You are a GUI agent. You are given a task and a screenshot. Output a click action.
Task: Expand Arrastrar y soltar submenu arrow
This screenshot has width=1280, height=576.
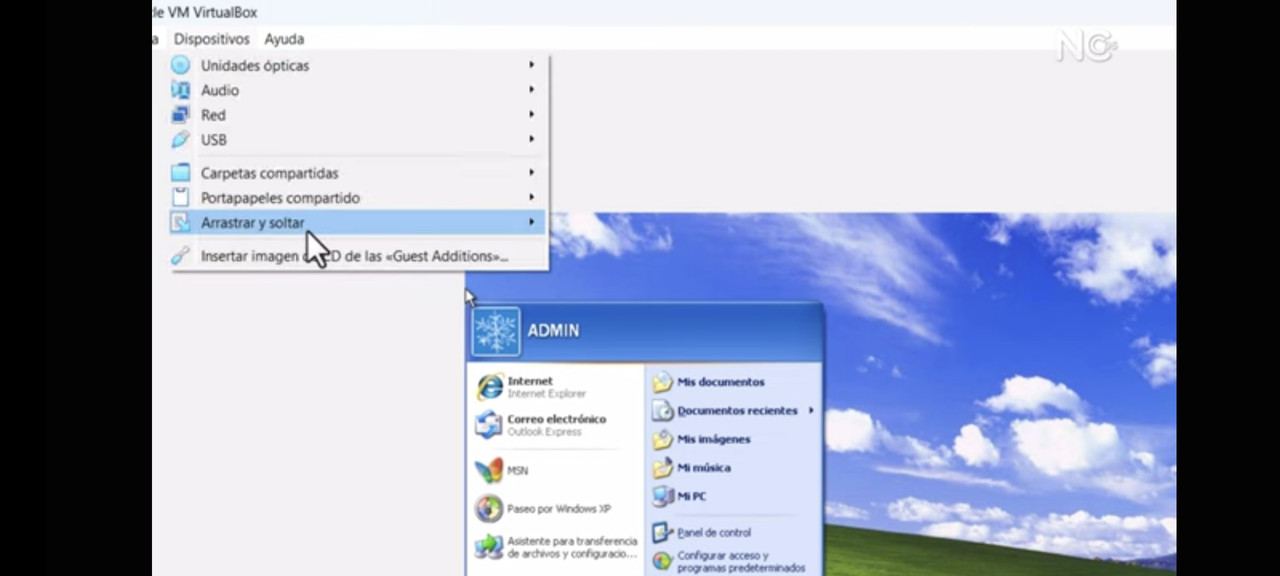coord(532,223)
